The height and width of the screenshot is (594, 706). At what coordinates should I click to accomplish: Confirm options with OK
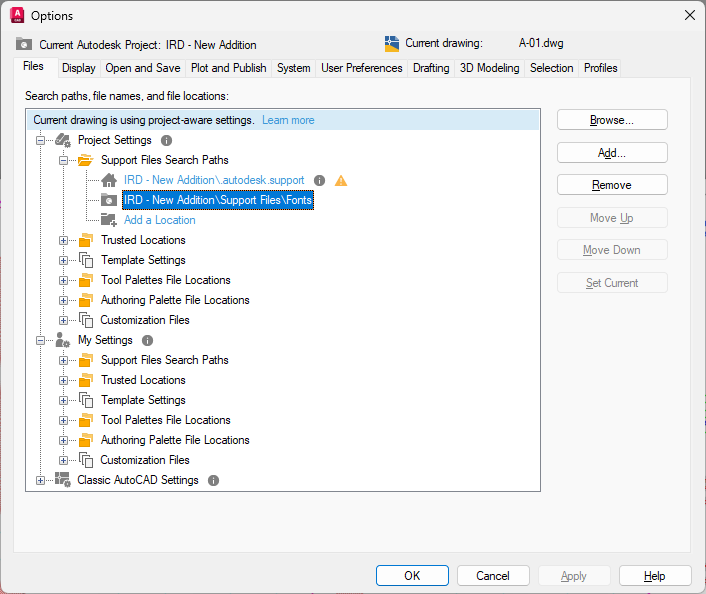[412, 576]
